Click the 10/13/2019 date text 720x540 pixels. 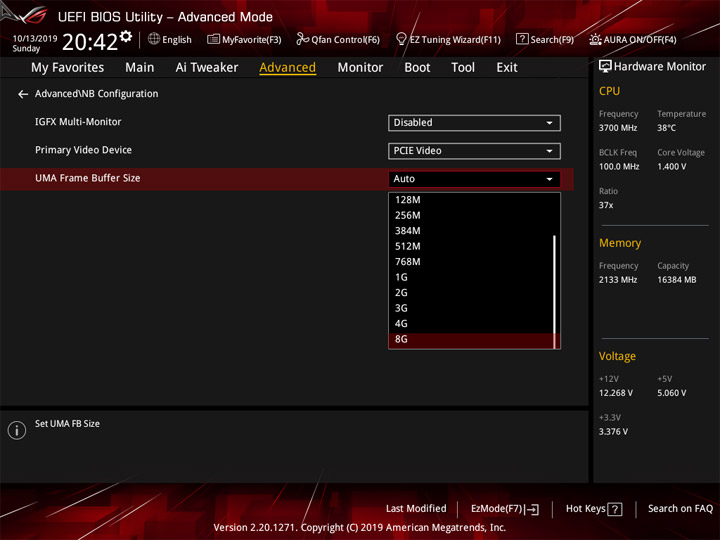[35, 39]
